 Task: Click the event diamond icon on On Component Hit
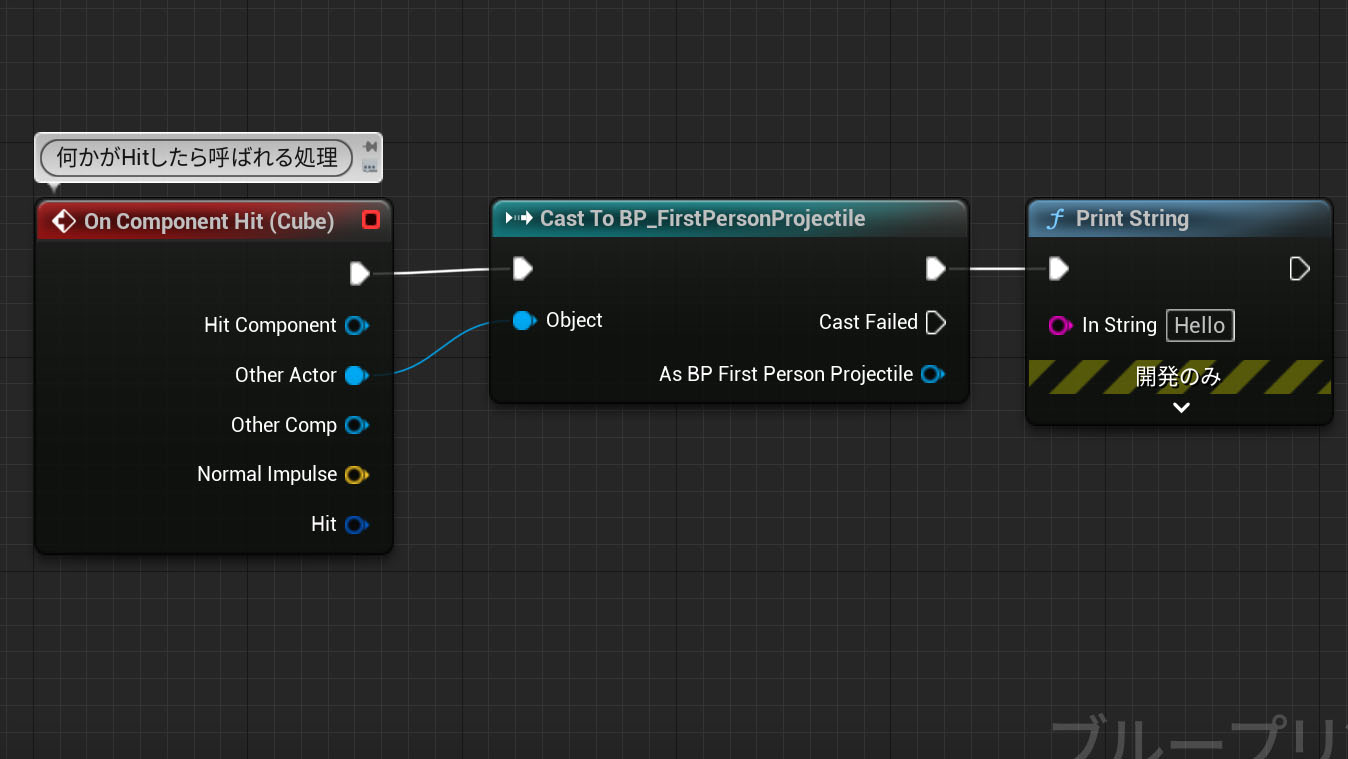pos(63,221)
